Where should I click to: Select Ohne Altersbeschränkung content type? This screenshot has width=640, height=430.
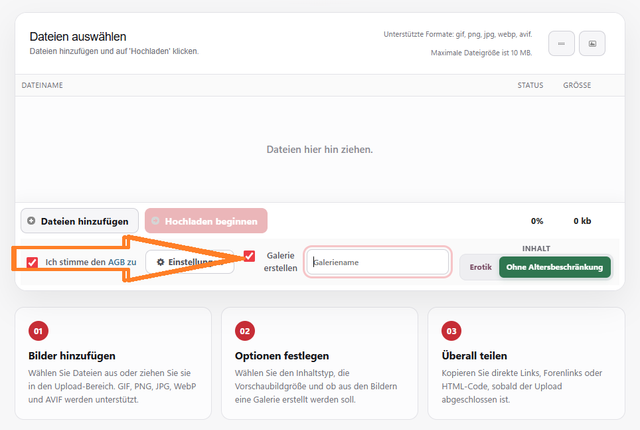pos(554,267)
